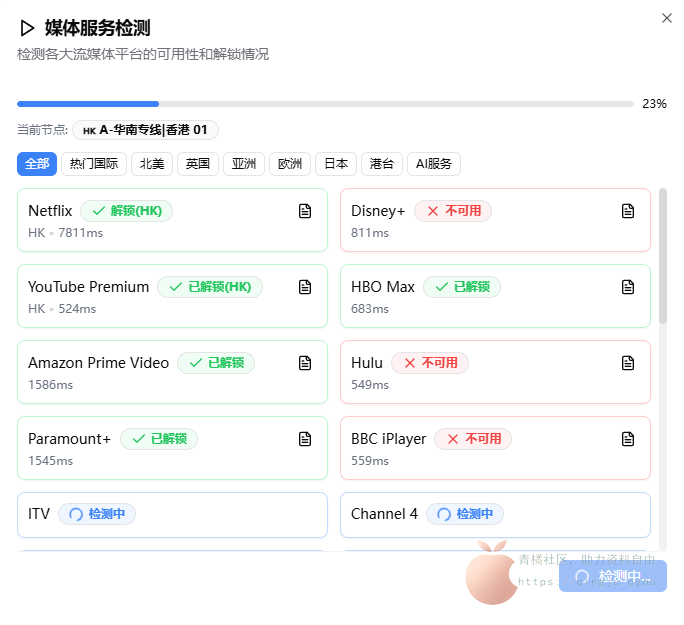Viewport: 684px width, 625px height.
Task: Switch to the AI服务 filter tab
Action: tap(434, 164)
